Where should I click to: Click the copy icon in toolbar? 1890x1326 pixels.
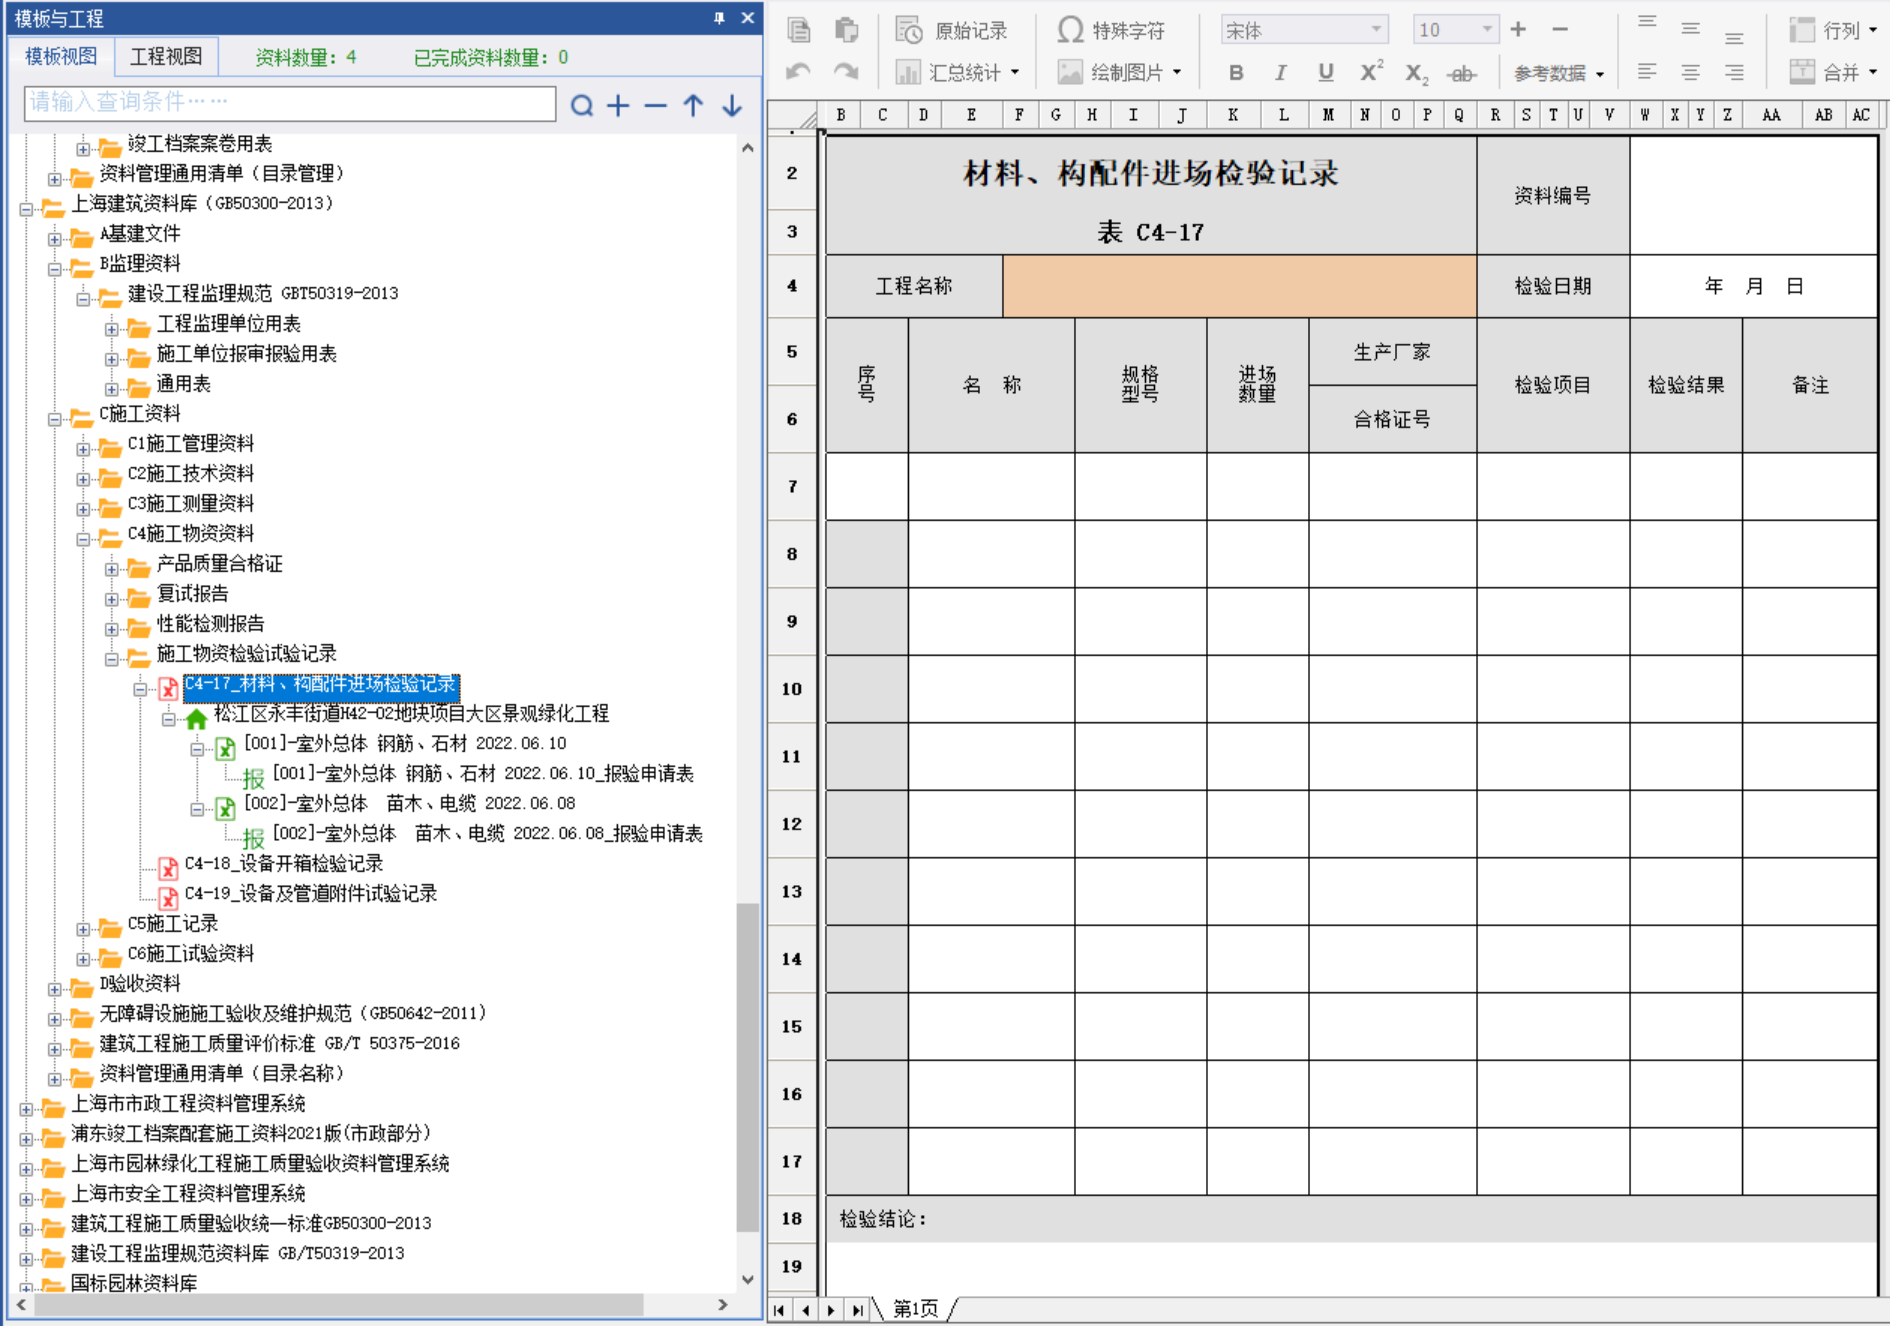(799, 30)
